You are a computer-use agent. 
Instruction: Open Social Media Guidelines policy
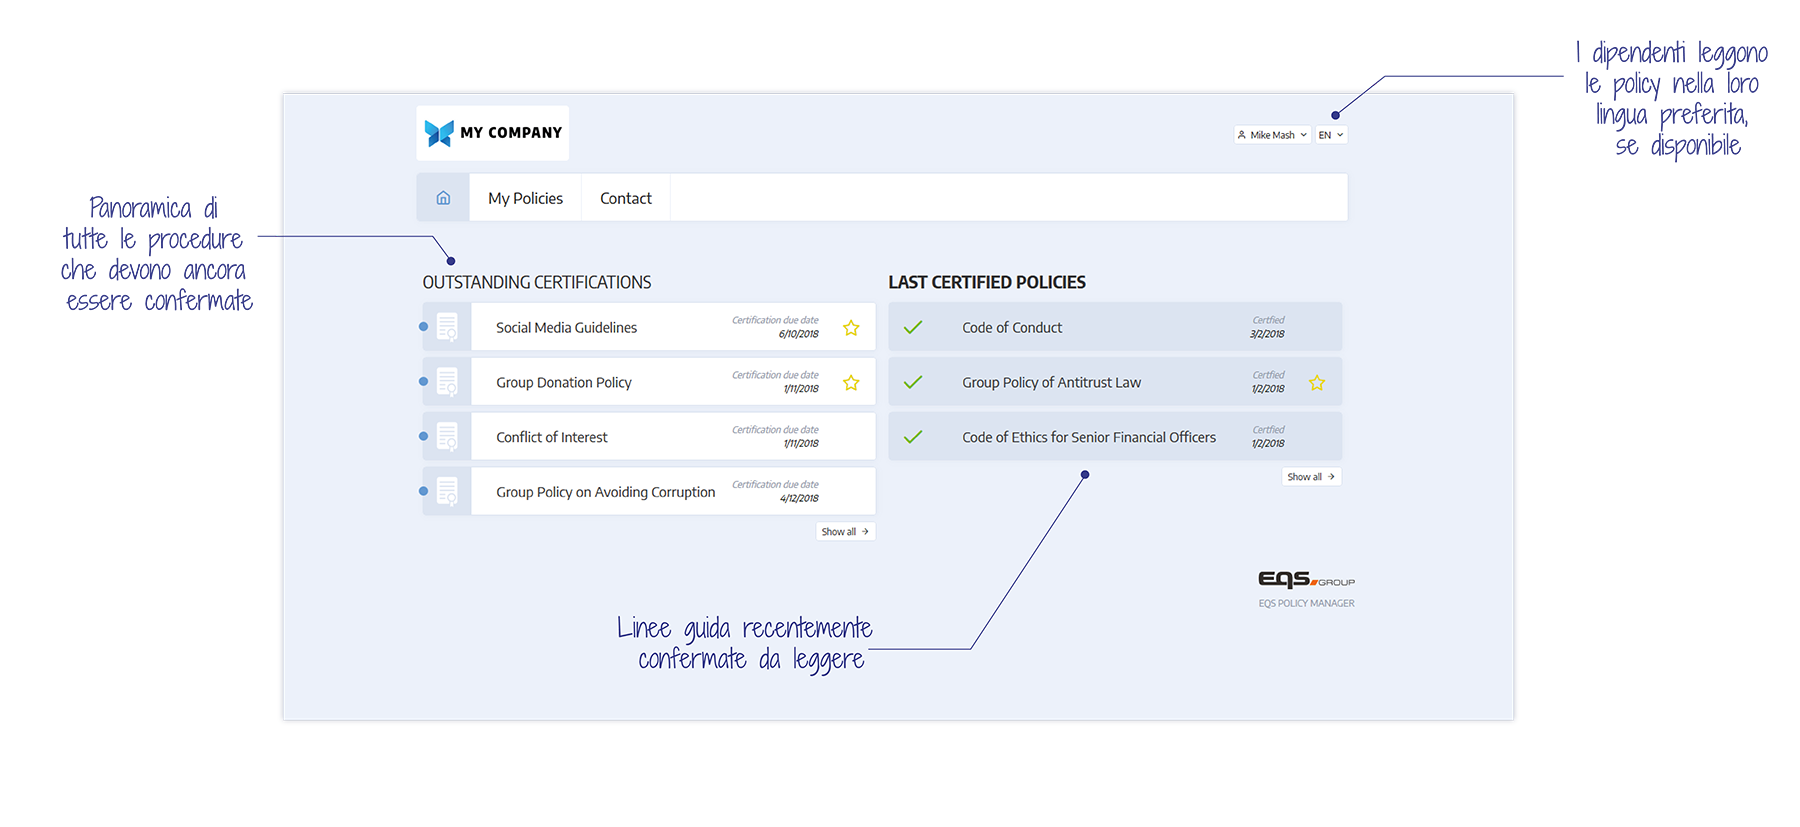(x=566, y=328)
